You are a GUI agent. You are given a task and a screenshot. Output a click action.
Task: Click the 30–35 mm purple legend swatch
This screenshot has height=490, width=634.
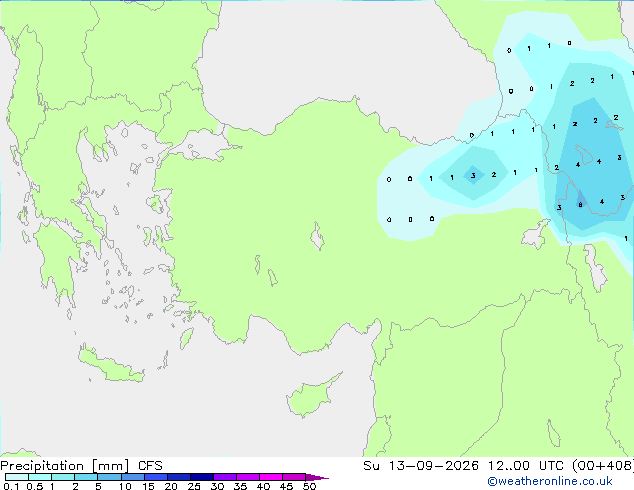tap(225, 477)
